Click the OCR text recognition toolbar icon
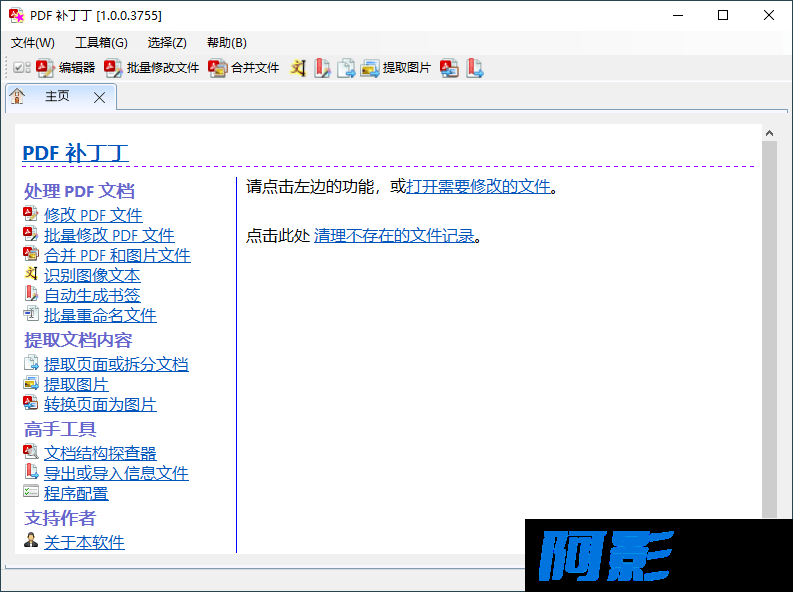Image resolution: width=793 pixels, height=592 pixels. (298, 68)
